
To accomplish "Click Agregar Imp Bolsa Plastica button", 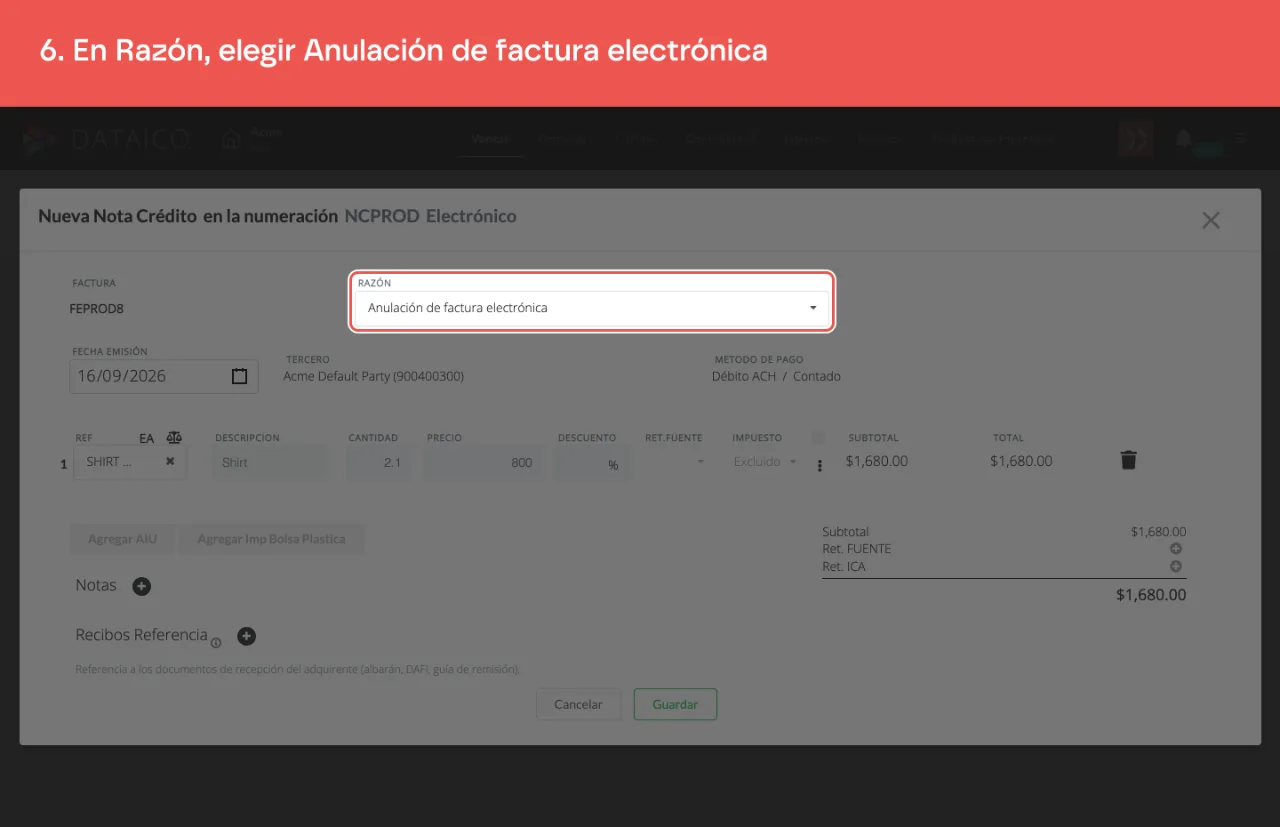I will tap(271, 539).
